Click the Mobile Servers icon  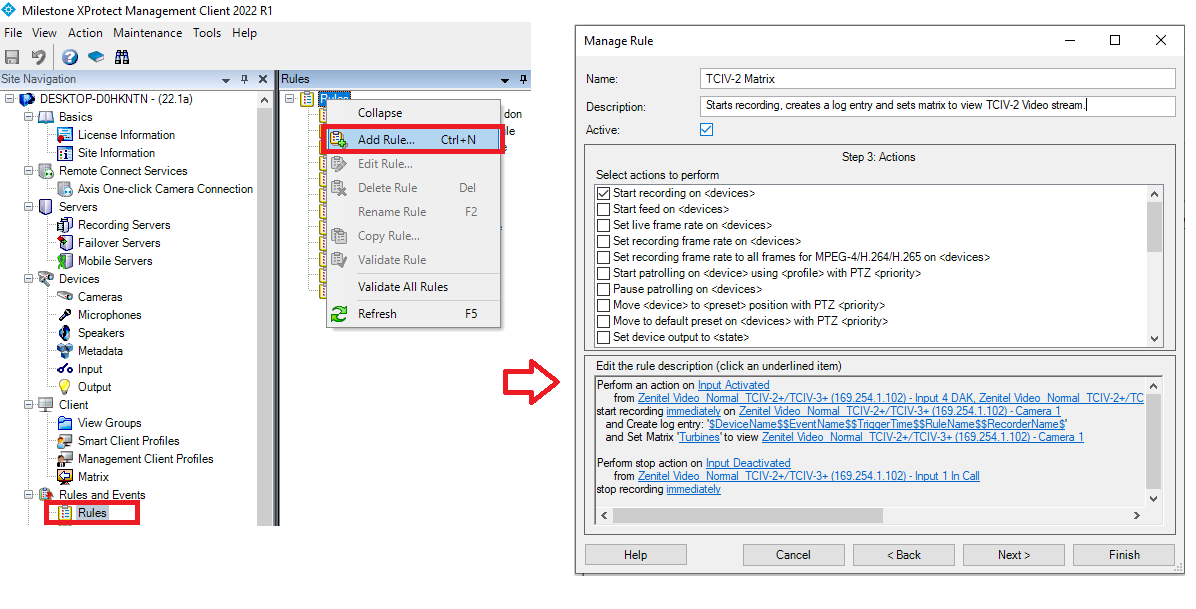66,261
